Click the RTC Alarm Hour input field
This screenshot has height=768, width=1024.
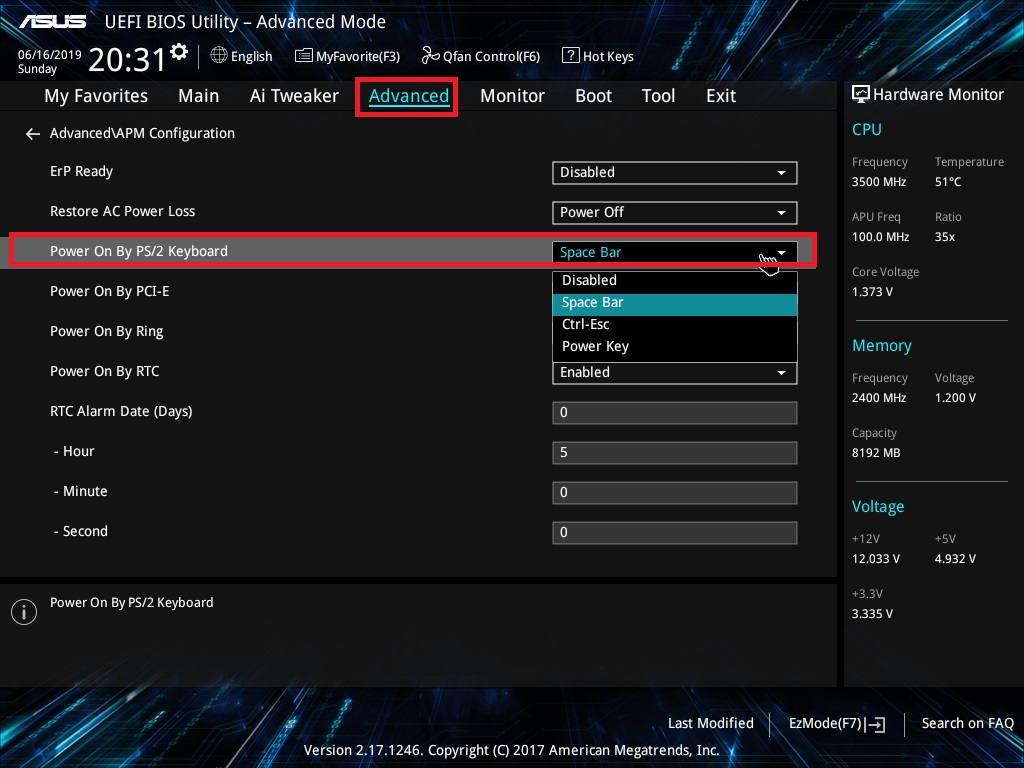pyautogui.click(x=674, y=452)
